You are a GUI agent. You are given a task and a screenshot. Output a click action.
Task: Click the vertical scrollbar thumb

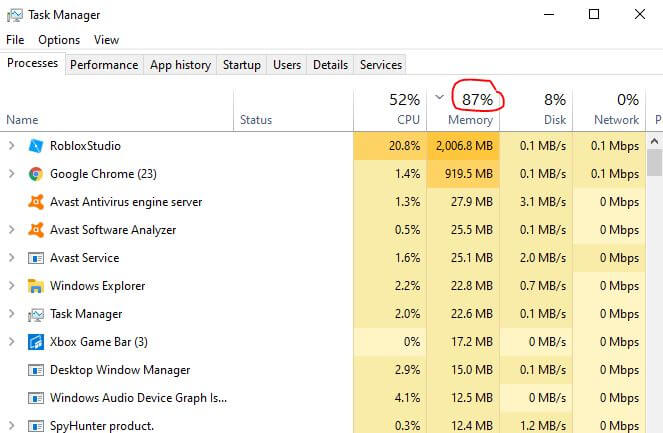[x=654, y=163]
